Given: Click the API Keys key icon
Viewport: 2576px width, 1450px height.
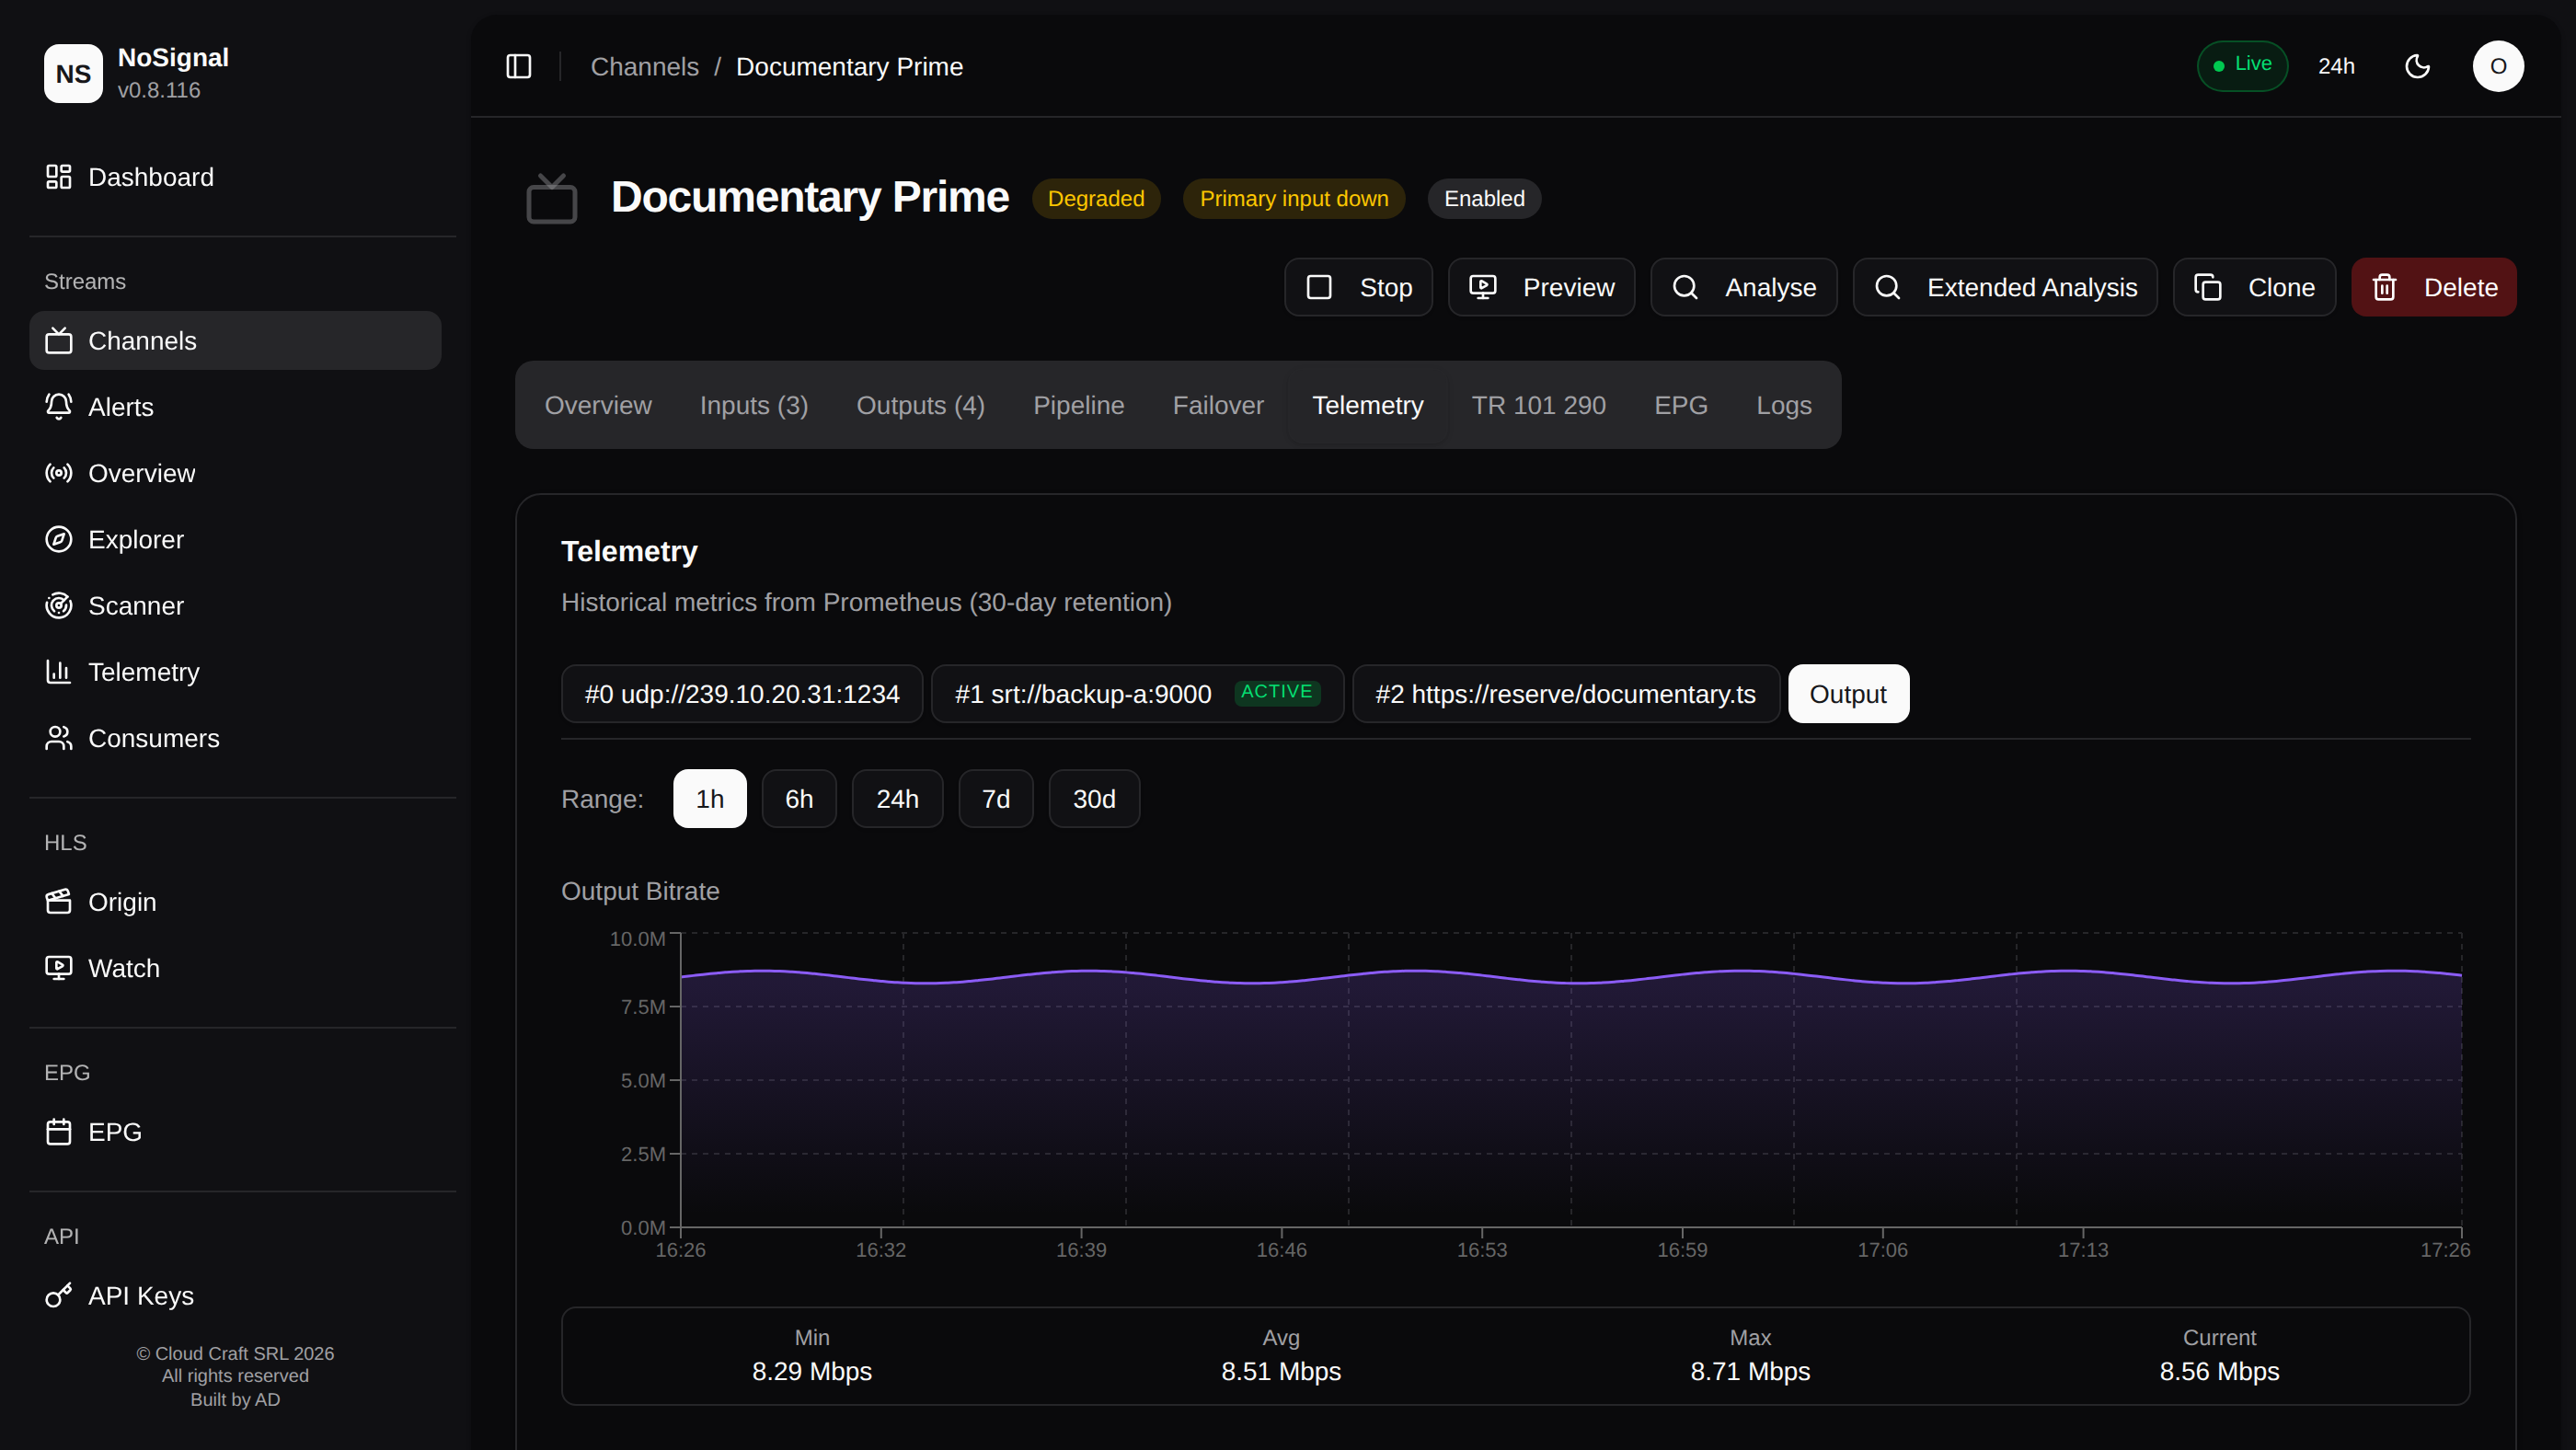Looking at the screenshot, I should point(59,1296).
